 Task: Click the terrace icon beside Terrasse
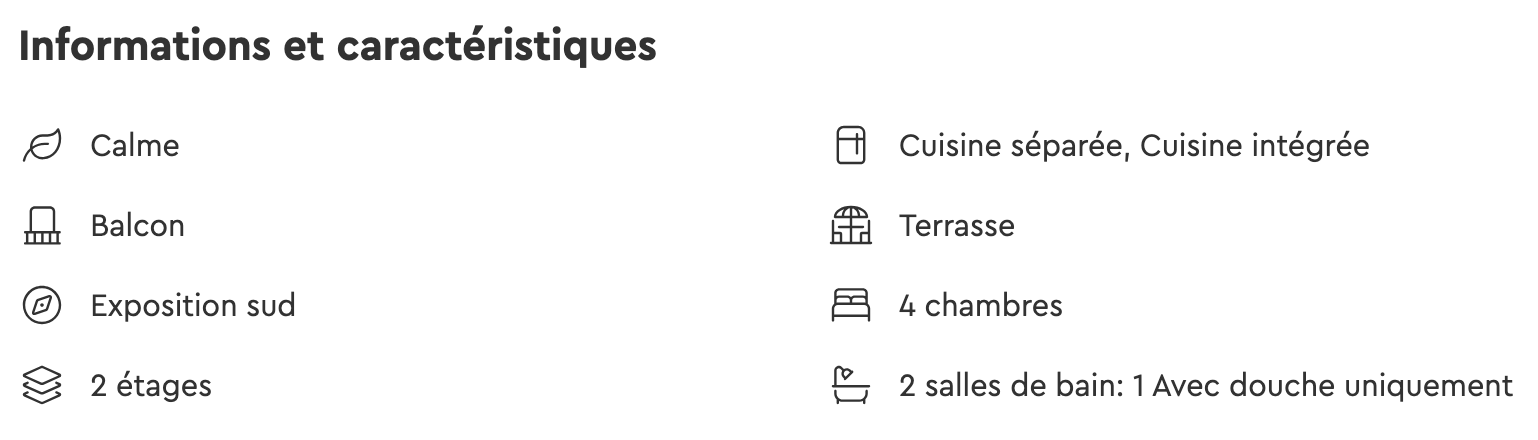click(851, 226)
